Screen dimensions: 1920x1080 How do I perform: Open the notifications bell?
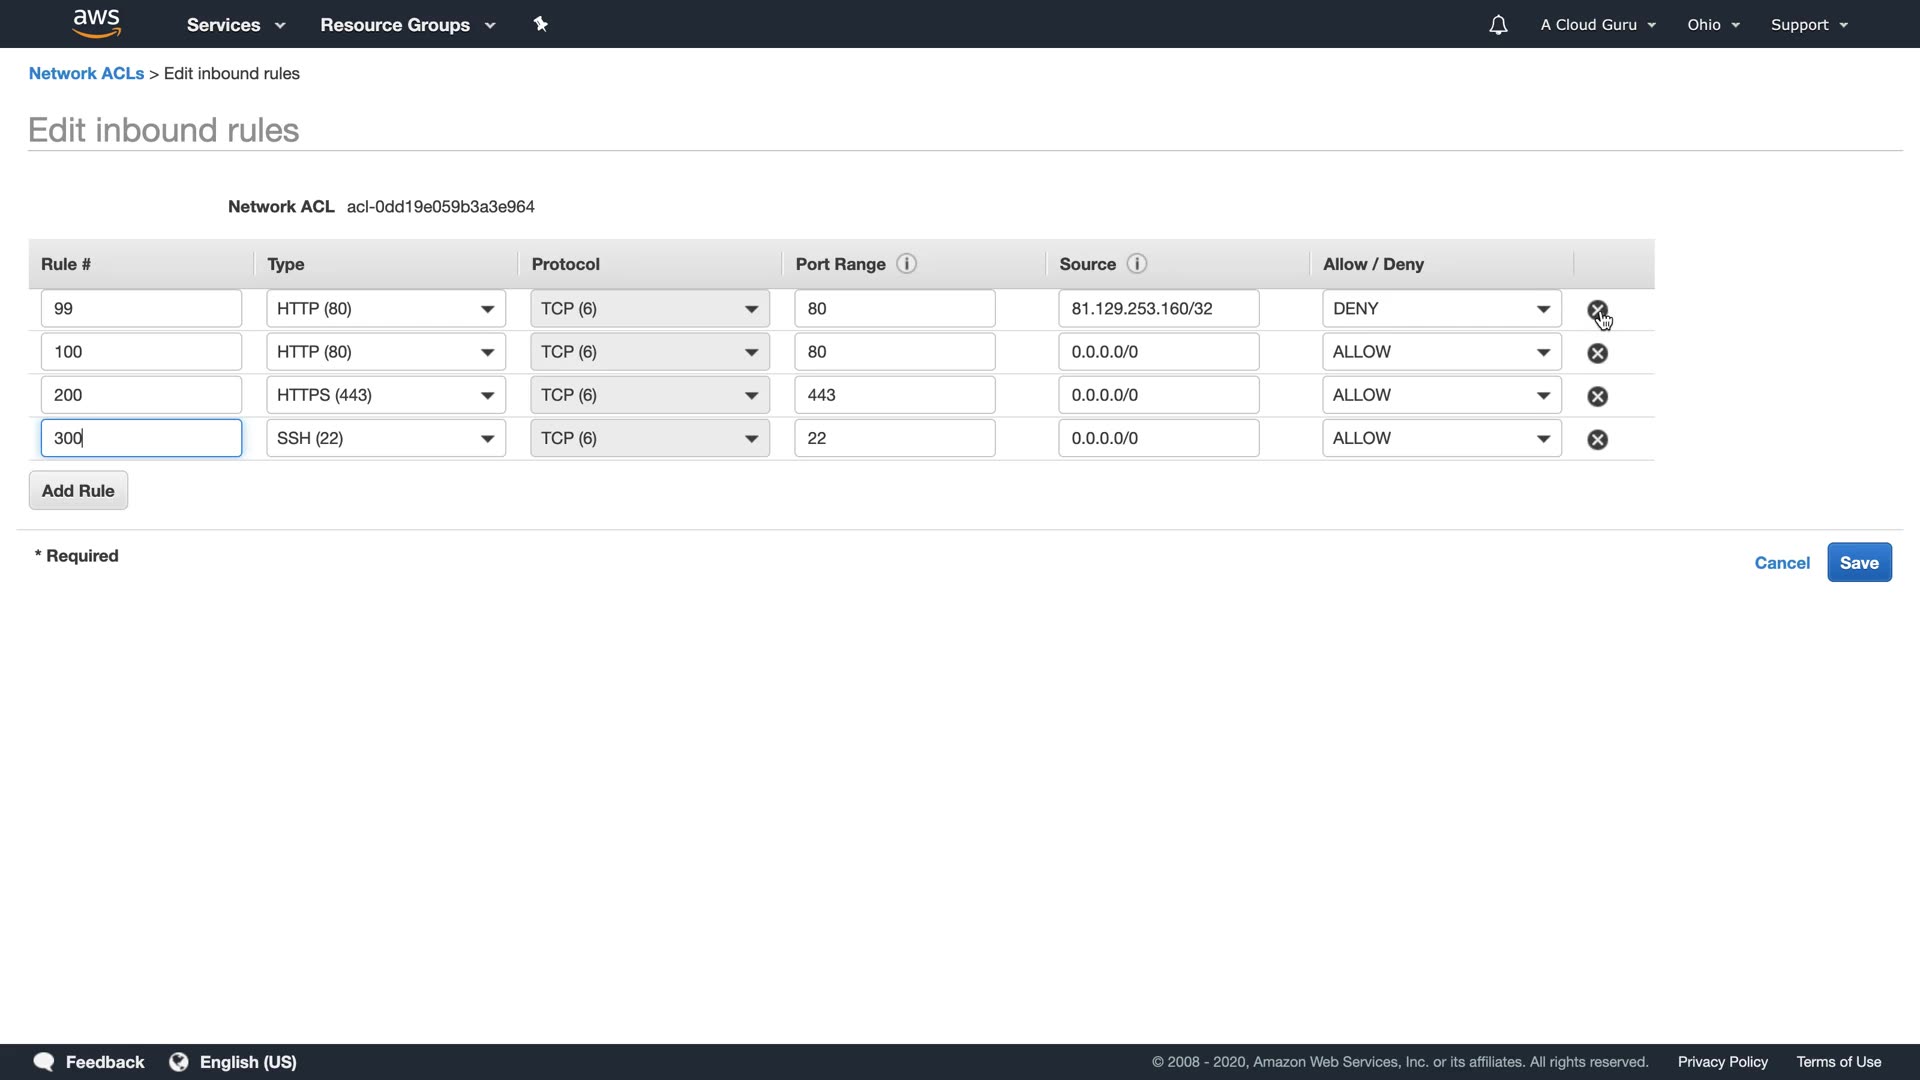tap(1497, 25)
